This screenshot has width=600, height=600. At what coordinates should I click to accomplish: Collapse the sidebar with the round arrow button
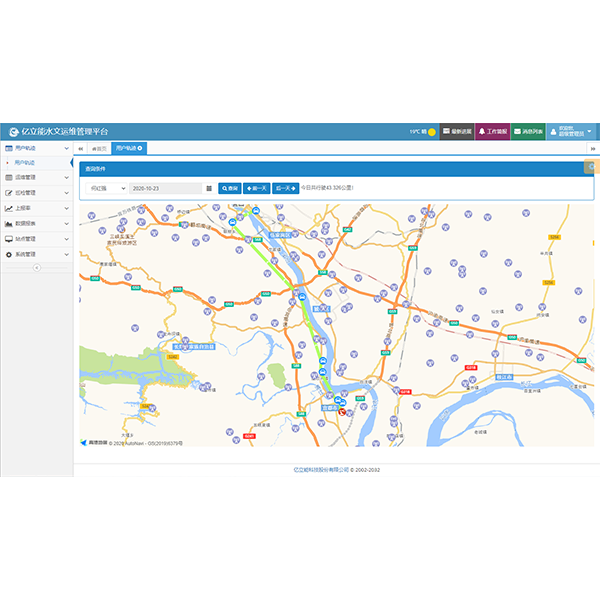(x=37, y=267)
